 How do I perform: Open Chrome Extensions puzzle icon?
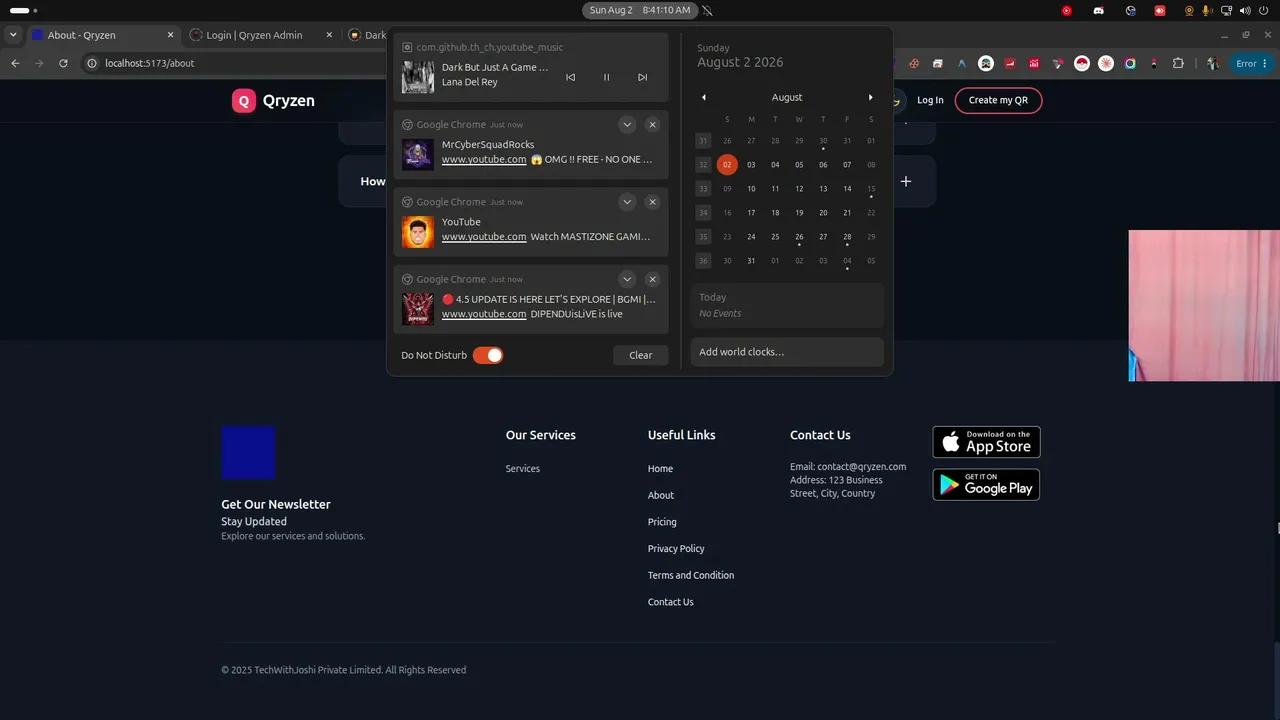click(x=1178, y=63)
